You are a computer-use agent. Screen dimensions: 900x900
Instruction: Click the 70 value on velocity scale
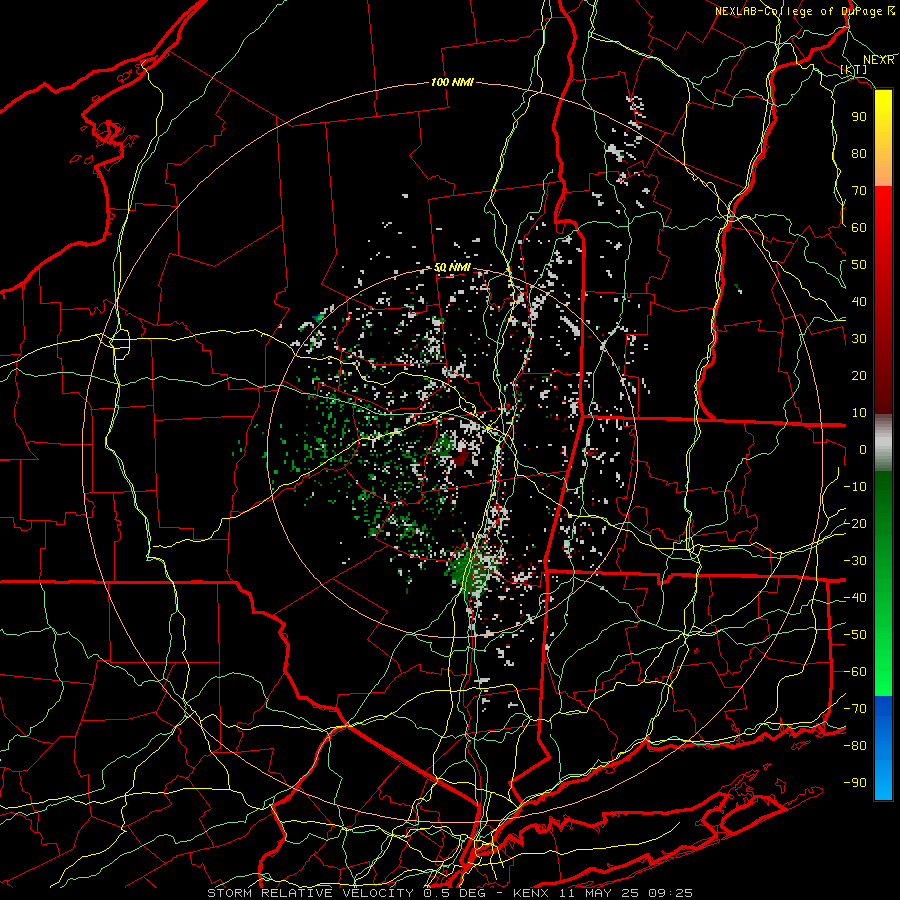tap(859, 191)
